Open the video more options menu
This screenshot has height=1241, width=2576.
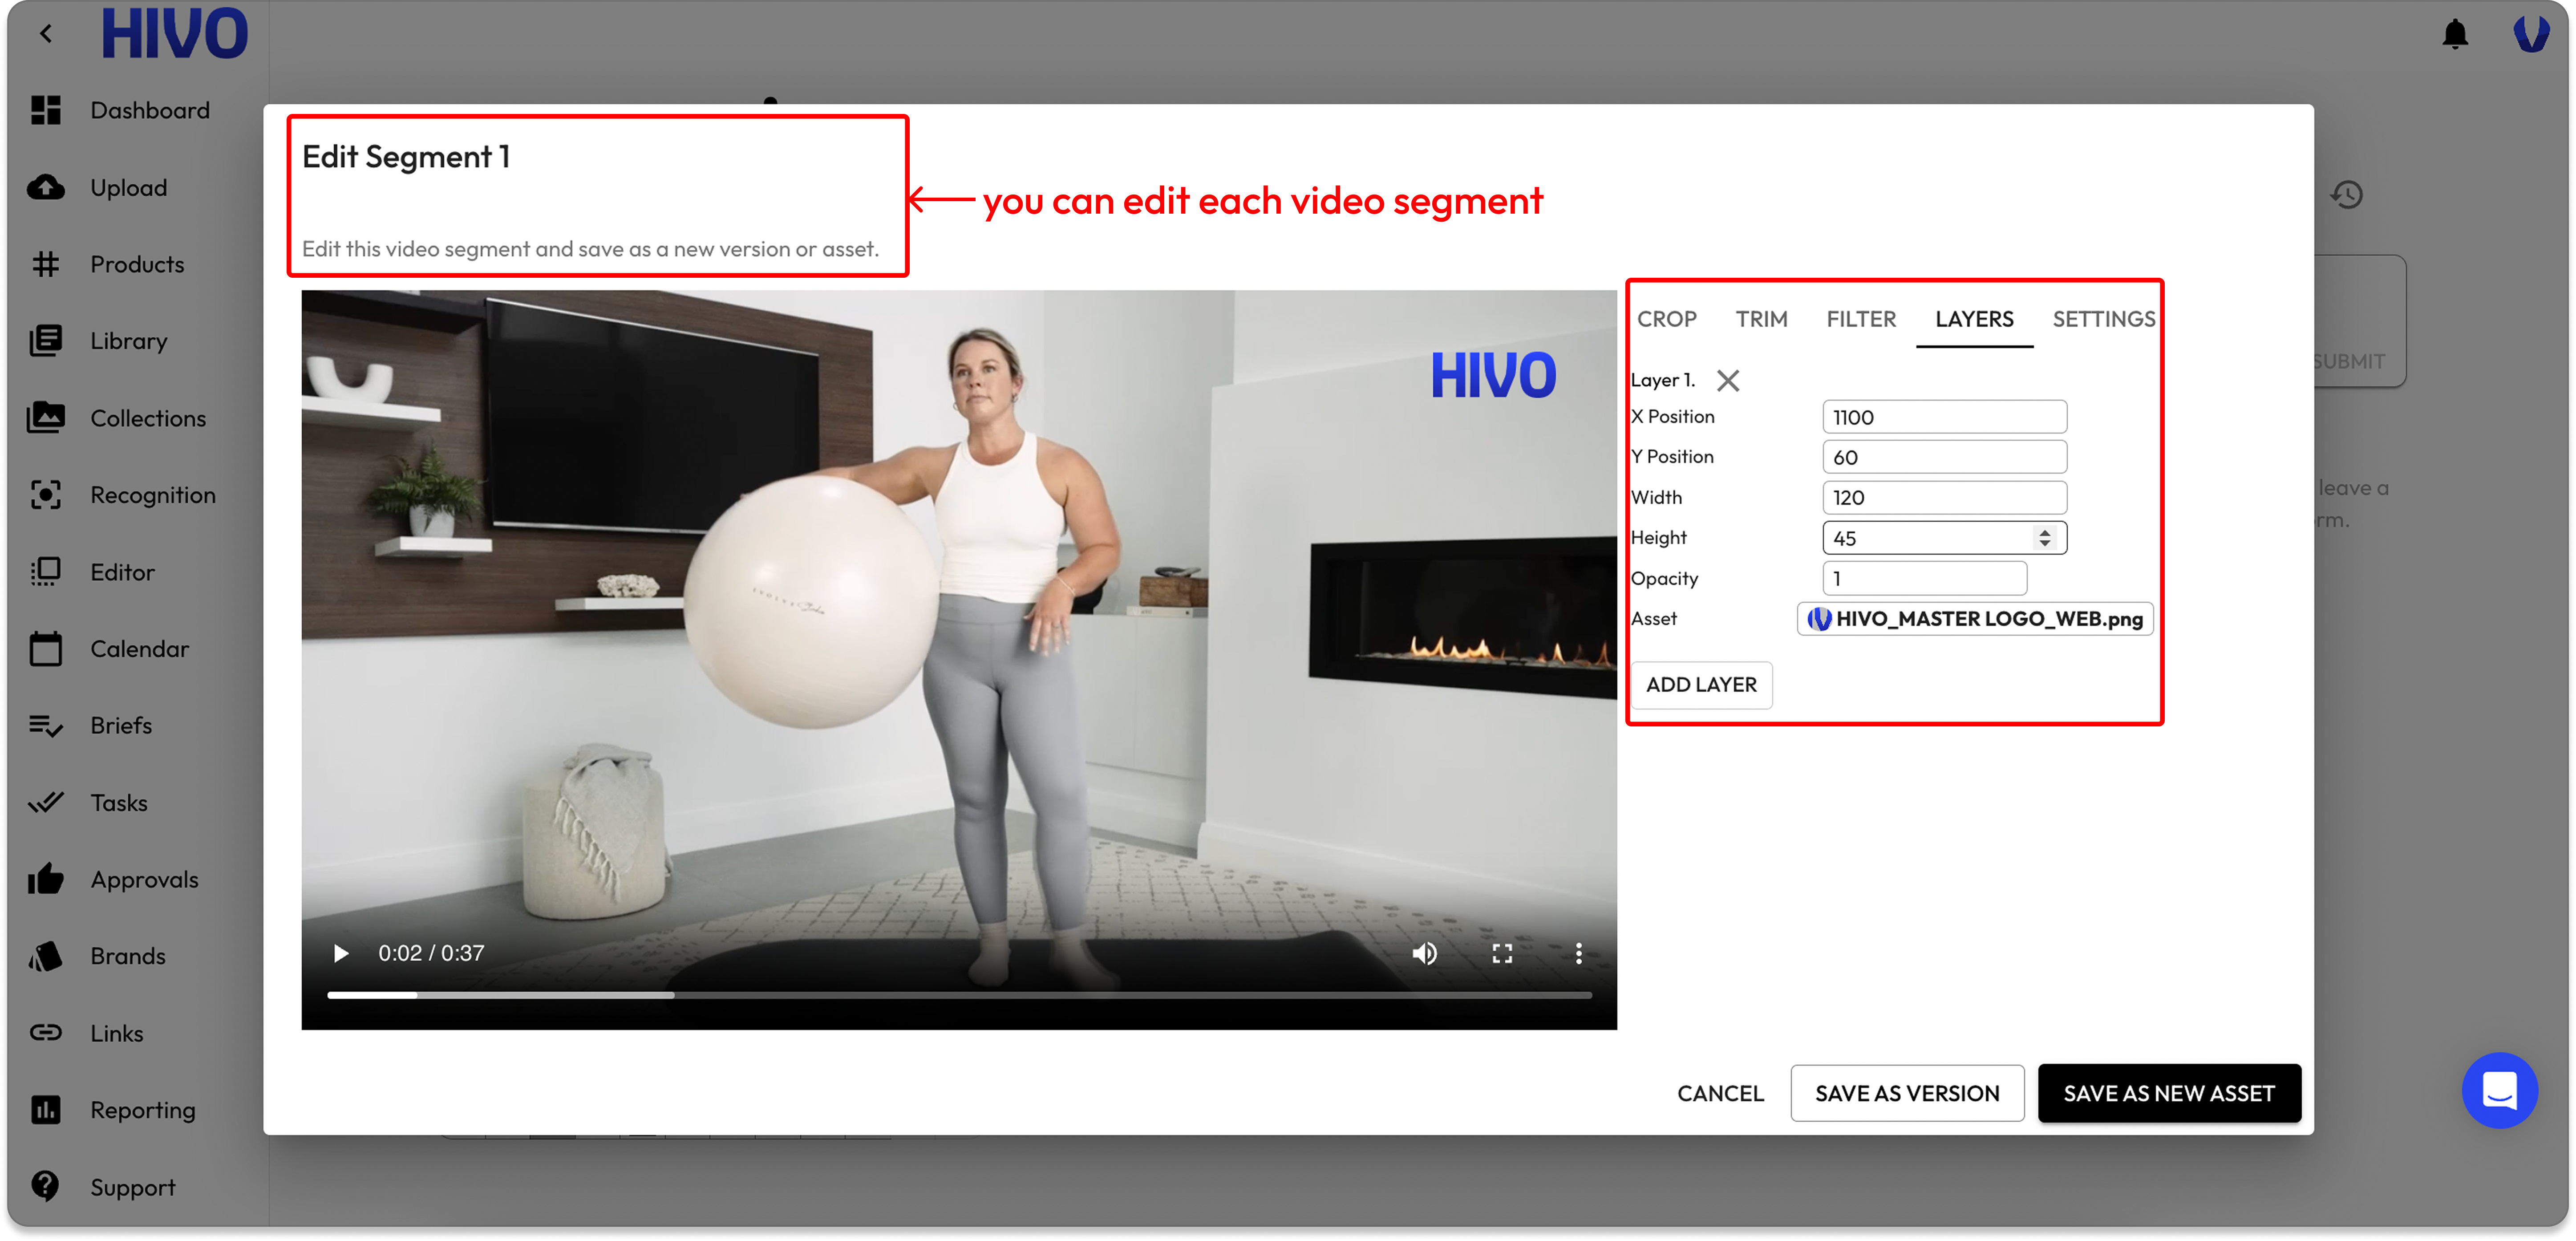click(x=1578, y=953)
